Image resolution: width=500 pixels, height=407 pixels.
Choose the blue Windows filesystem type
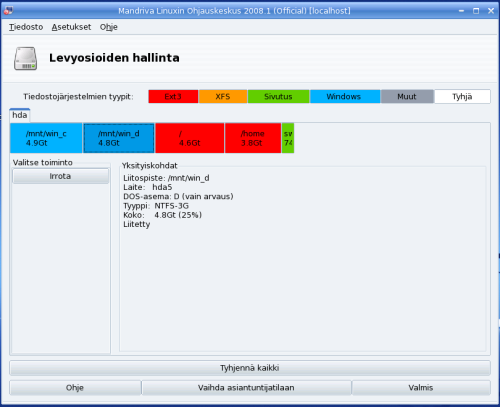click(x=345, y=97)
